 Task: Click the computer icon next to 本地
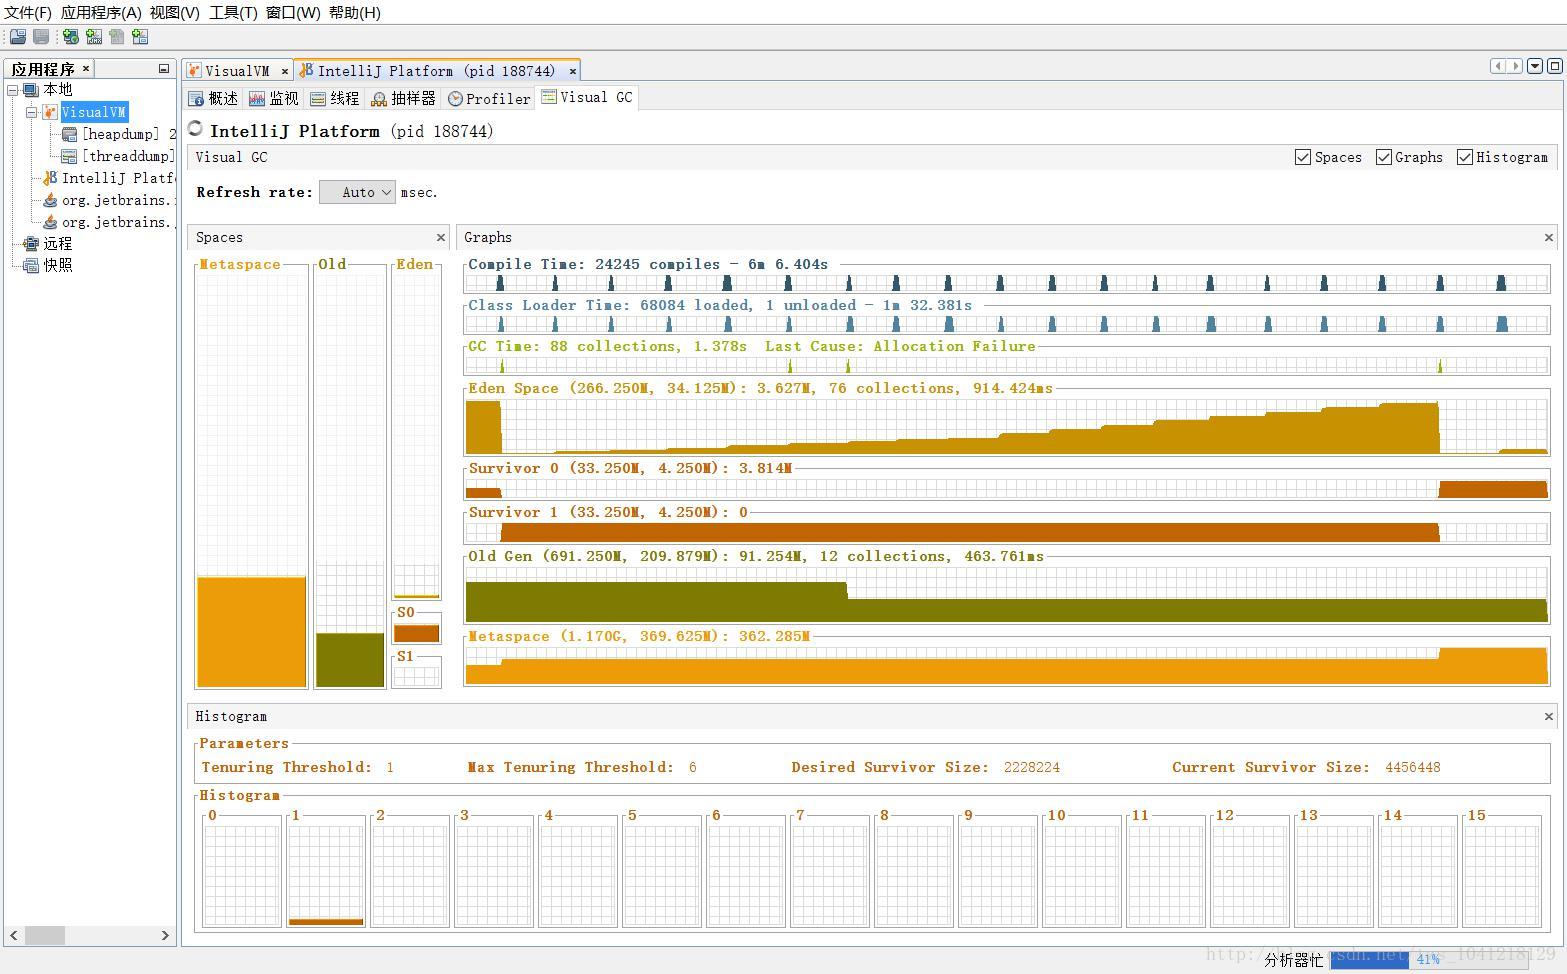coord(31,90)
